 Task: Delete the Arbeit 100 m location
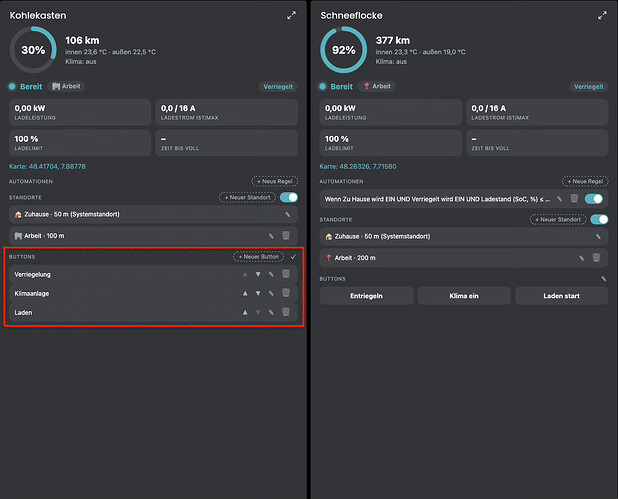[x=286, y=235]
